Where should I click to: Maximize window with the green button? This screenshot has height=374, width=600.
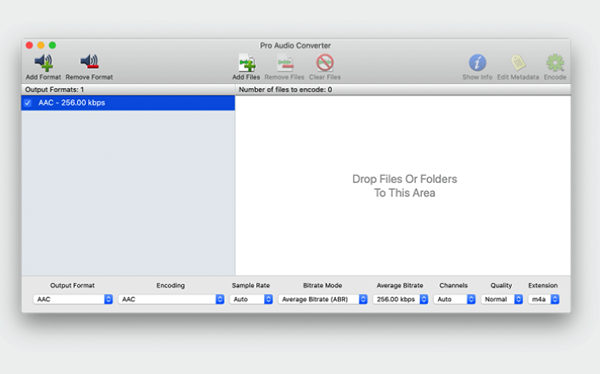click(52, 45)
